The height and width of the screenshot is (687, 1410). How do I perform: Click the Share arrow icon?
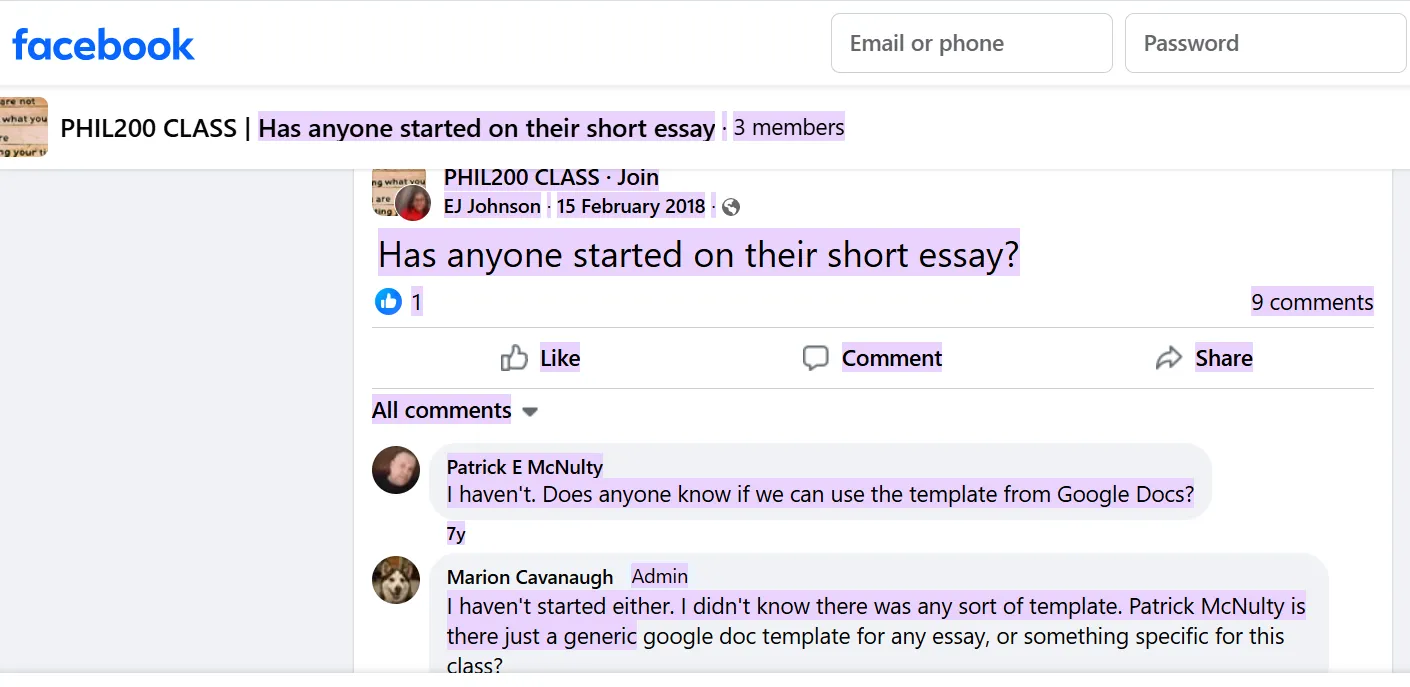[1169, 358]
